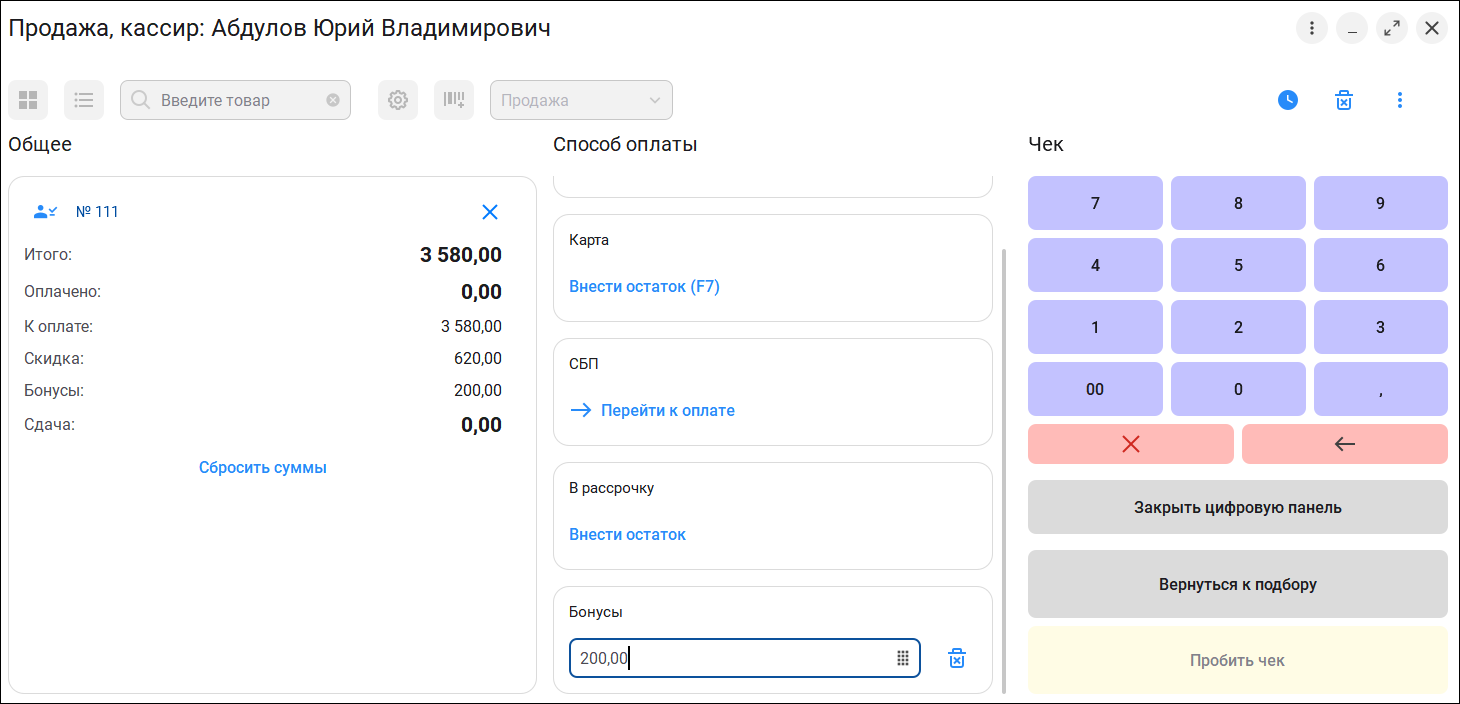Open settings gear in toolbar

tap(398, 100)
